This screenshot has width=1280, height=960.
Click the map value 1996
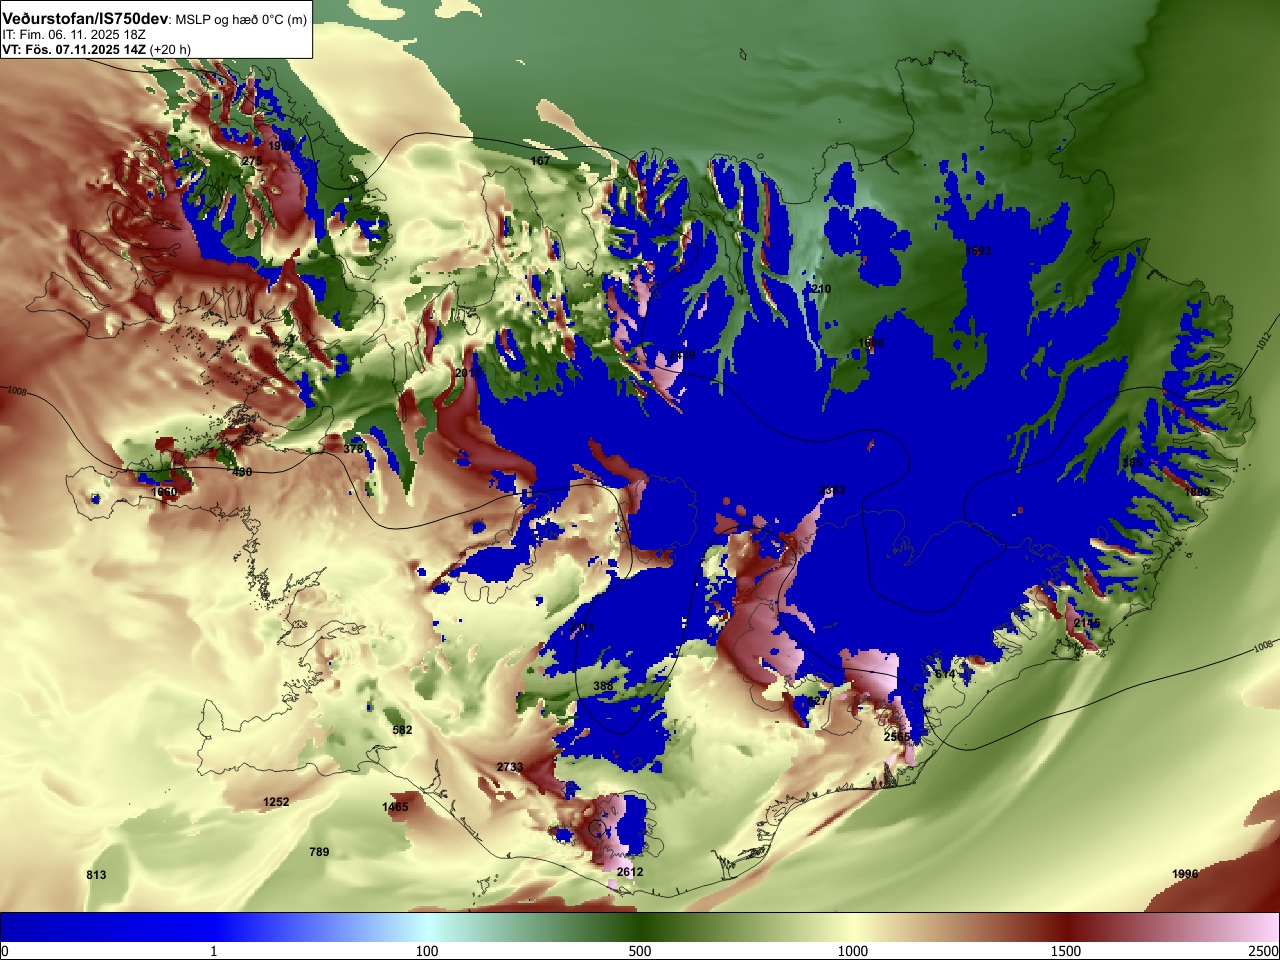tap(1185, 874)
